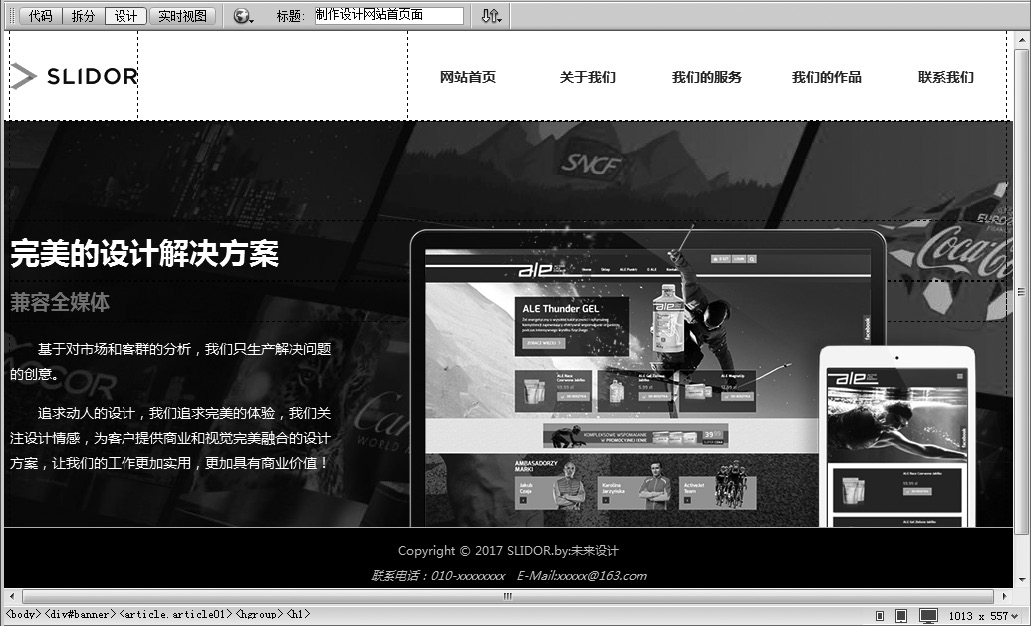Select the <hgroup> tag in tag selector
Screen dimensions: 1031x626
259,615
